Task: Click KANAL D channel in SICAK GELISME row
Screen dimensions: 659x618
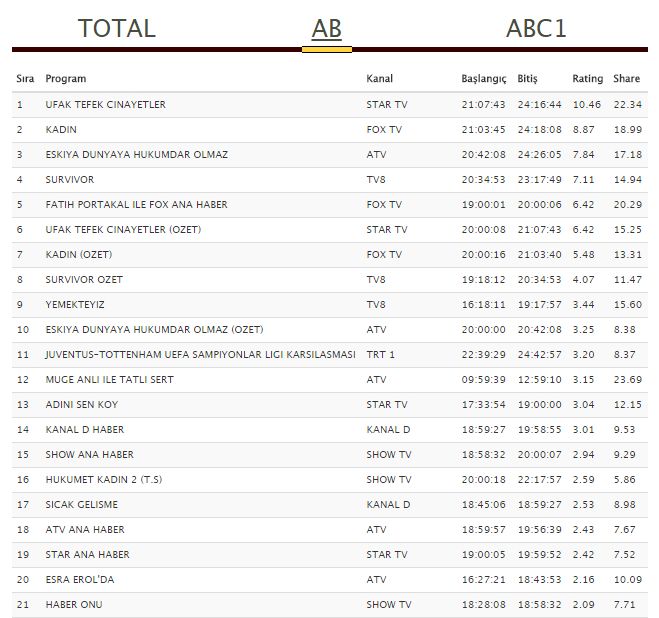Action: (388, 505)
